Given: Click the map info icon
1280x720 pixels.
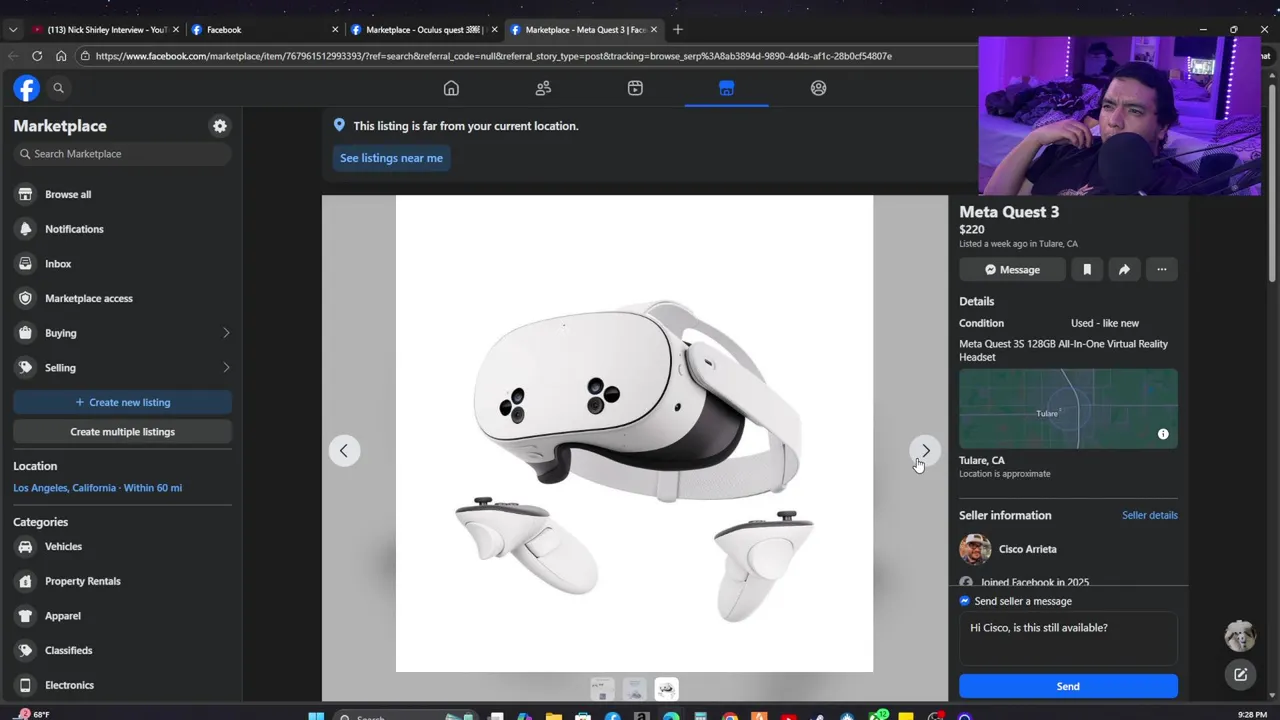Looking at the screenshot, I should click(1163, 434).
